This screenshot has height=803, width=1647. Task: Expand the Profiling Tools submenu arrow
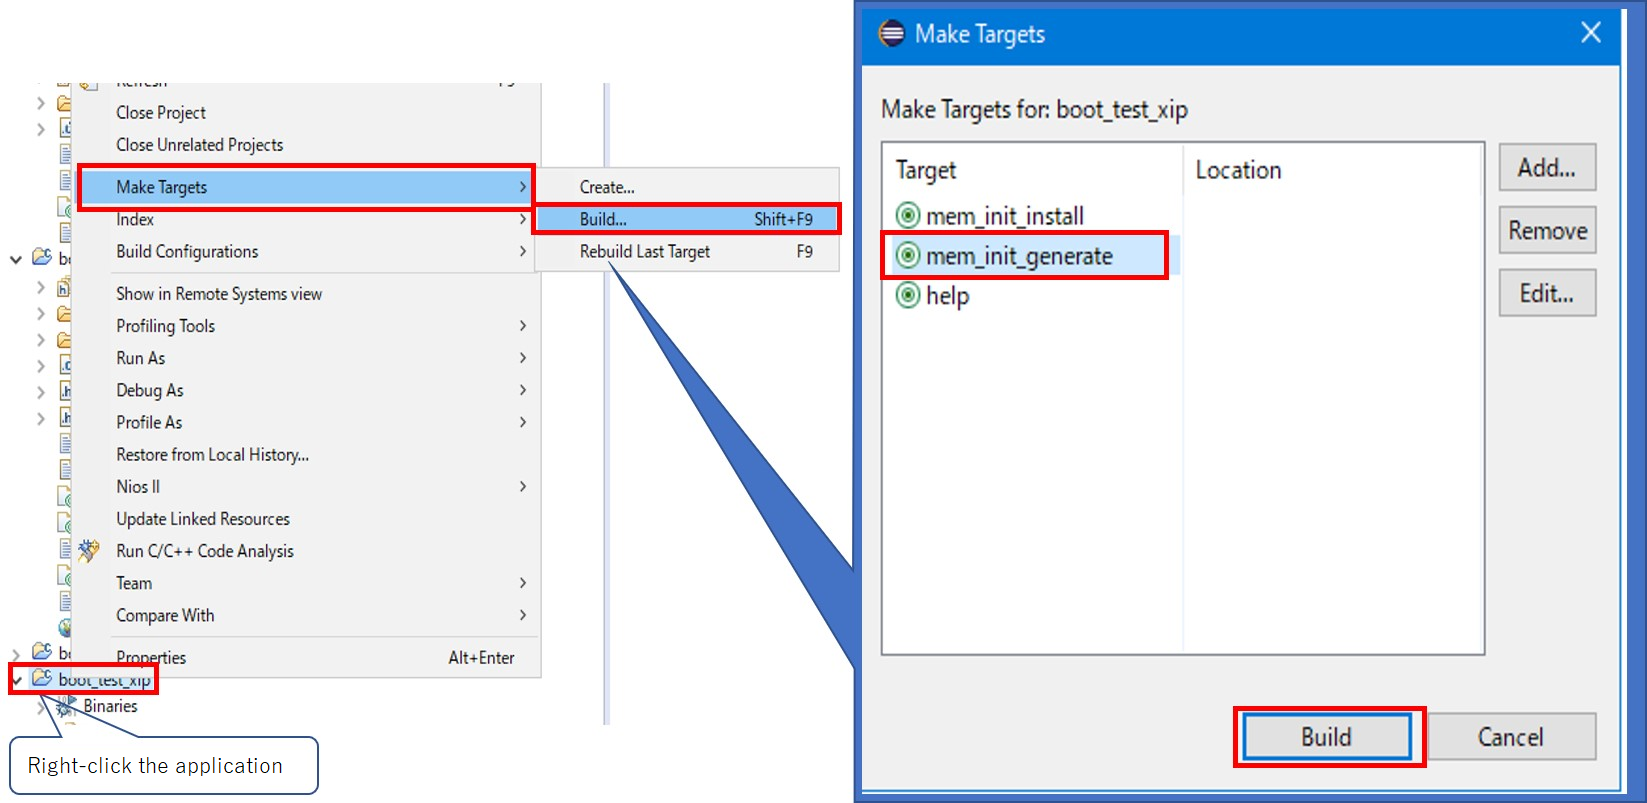[x=522, y=326]
